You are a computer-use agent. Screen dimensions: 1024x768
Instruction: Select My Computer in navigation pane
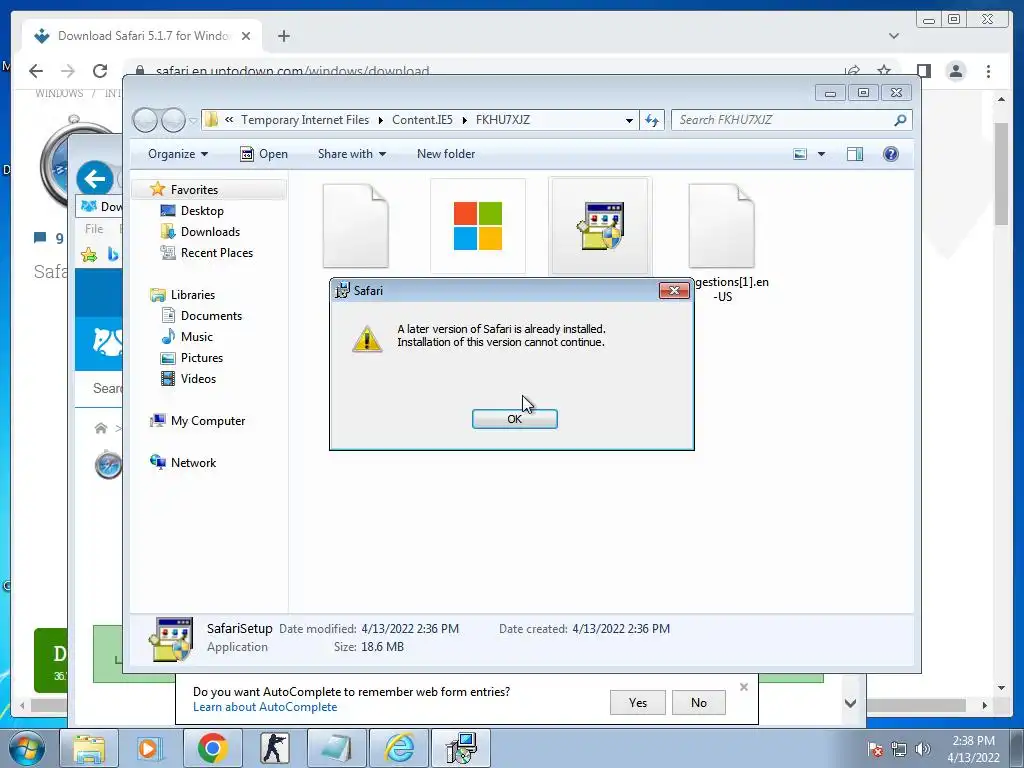click(208, 421)
